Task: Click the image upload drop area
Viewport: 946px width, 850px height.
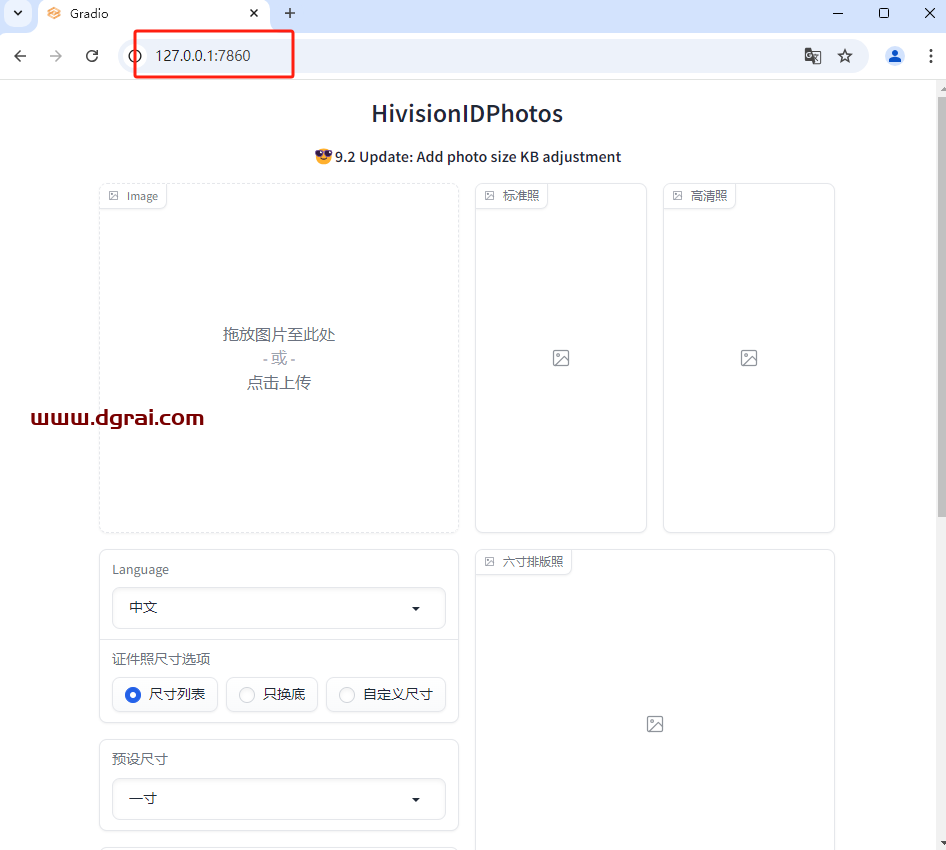Action: pos(279,358)
